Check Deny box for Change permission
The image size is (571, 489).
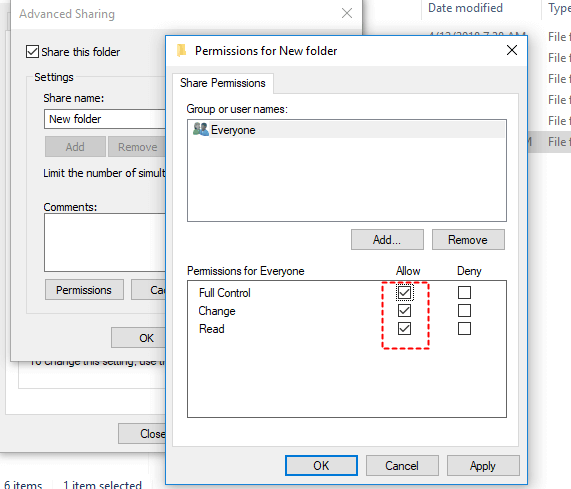click(464, 311)
